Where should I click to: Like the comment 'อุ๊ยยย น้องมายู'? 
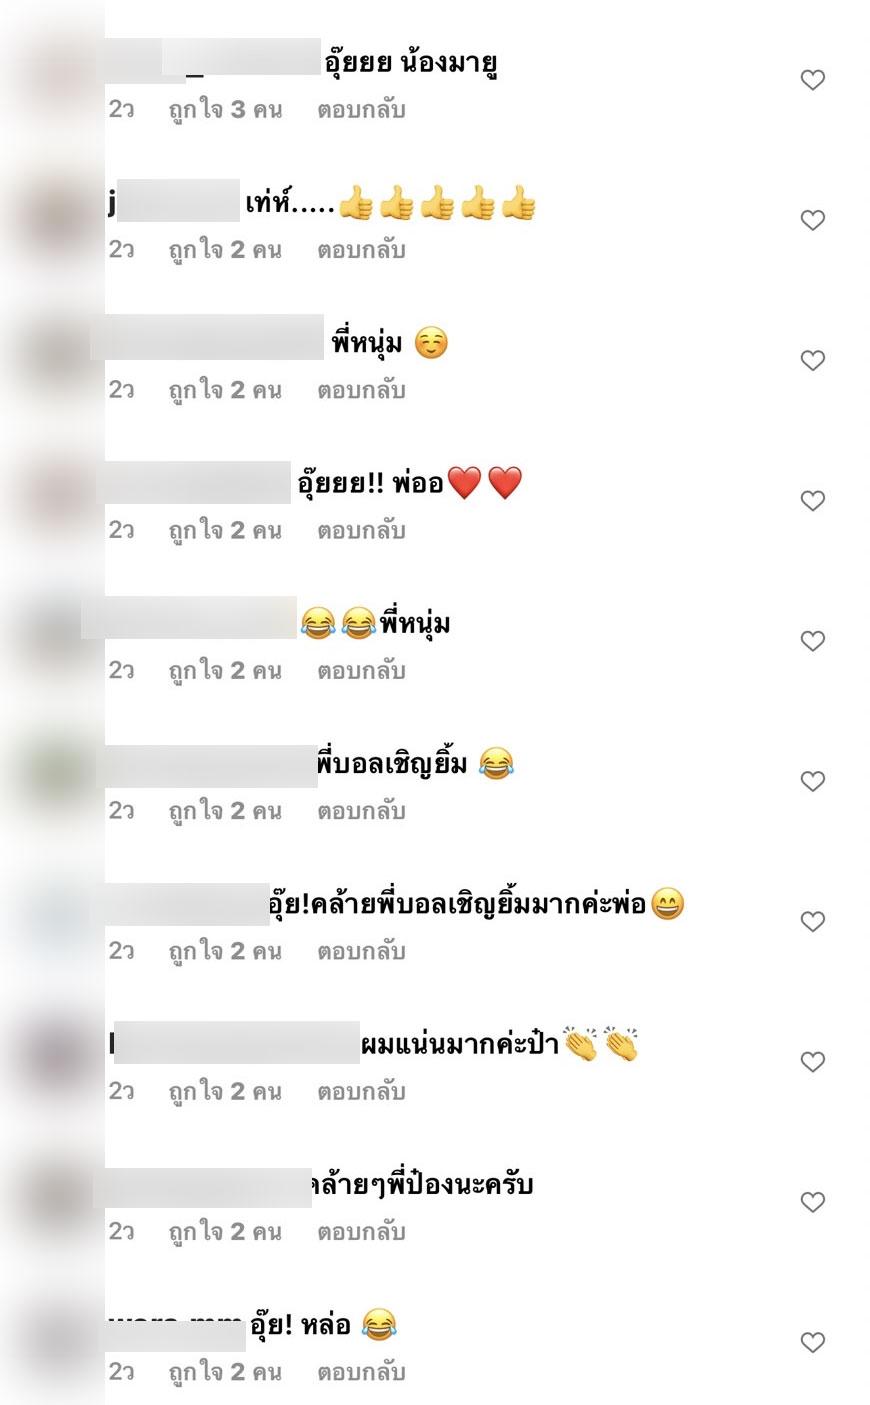coord(813,80)
